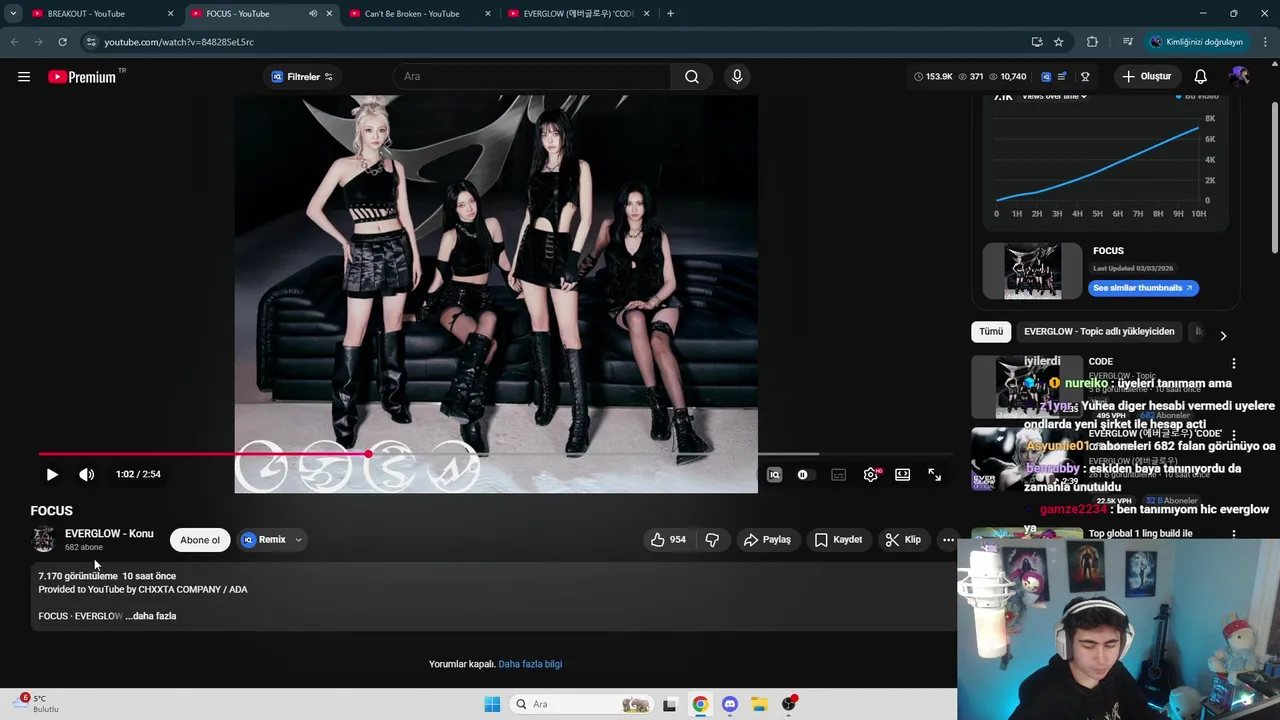The width and height of the screenshot is (1280, 720).
Task: Switch to the EVERGLOW 'CODE' browser tab
Action: coord(578,14)
